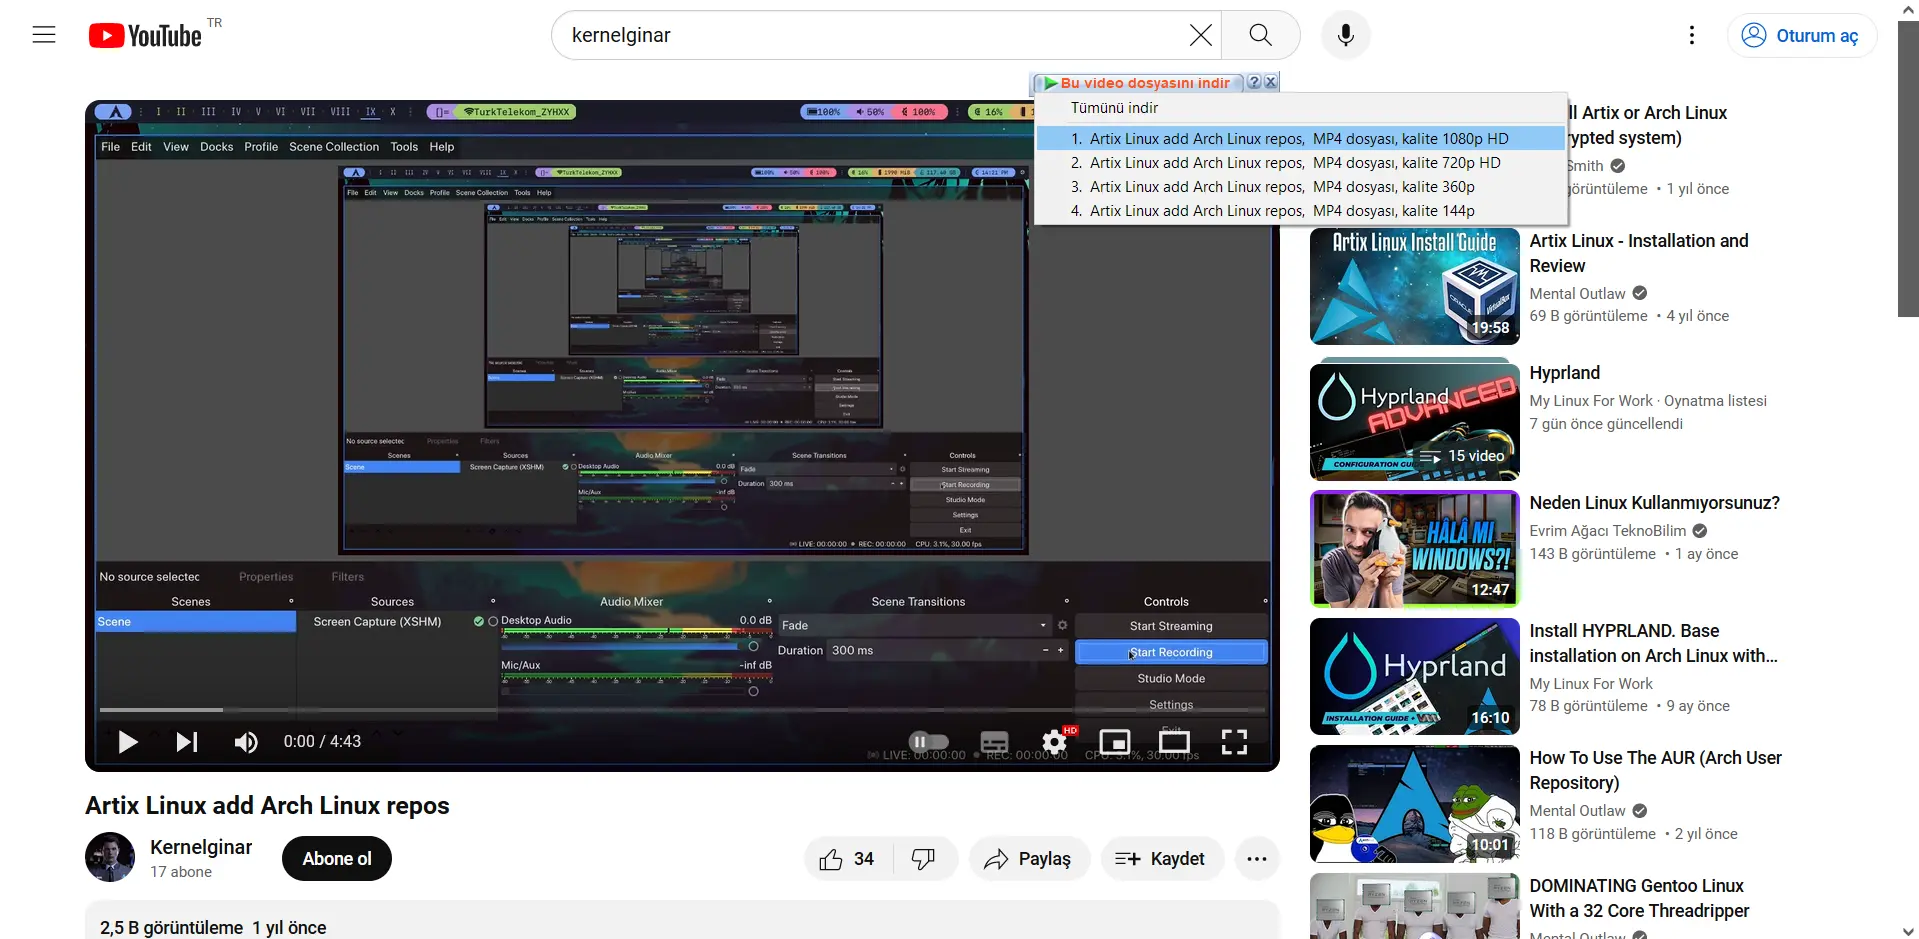Image resolution: width=1919 pixels, height=939 pixels.
Task: Open the YouTube hamburger guide menu
Action: pyautogui.click(x=44, y=35)
